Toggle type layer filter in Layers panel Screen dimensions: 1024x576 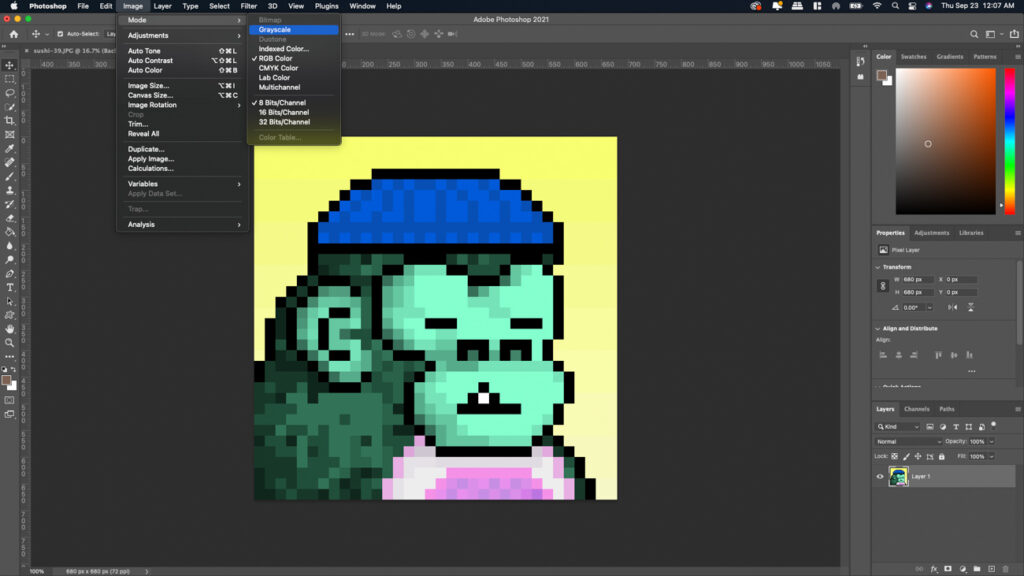click(956, 427)
